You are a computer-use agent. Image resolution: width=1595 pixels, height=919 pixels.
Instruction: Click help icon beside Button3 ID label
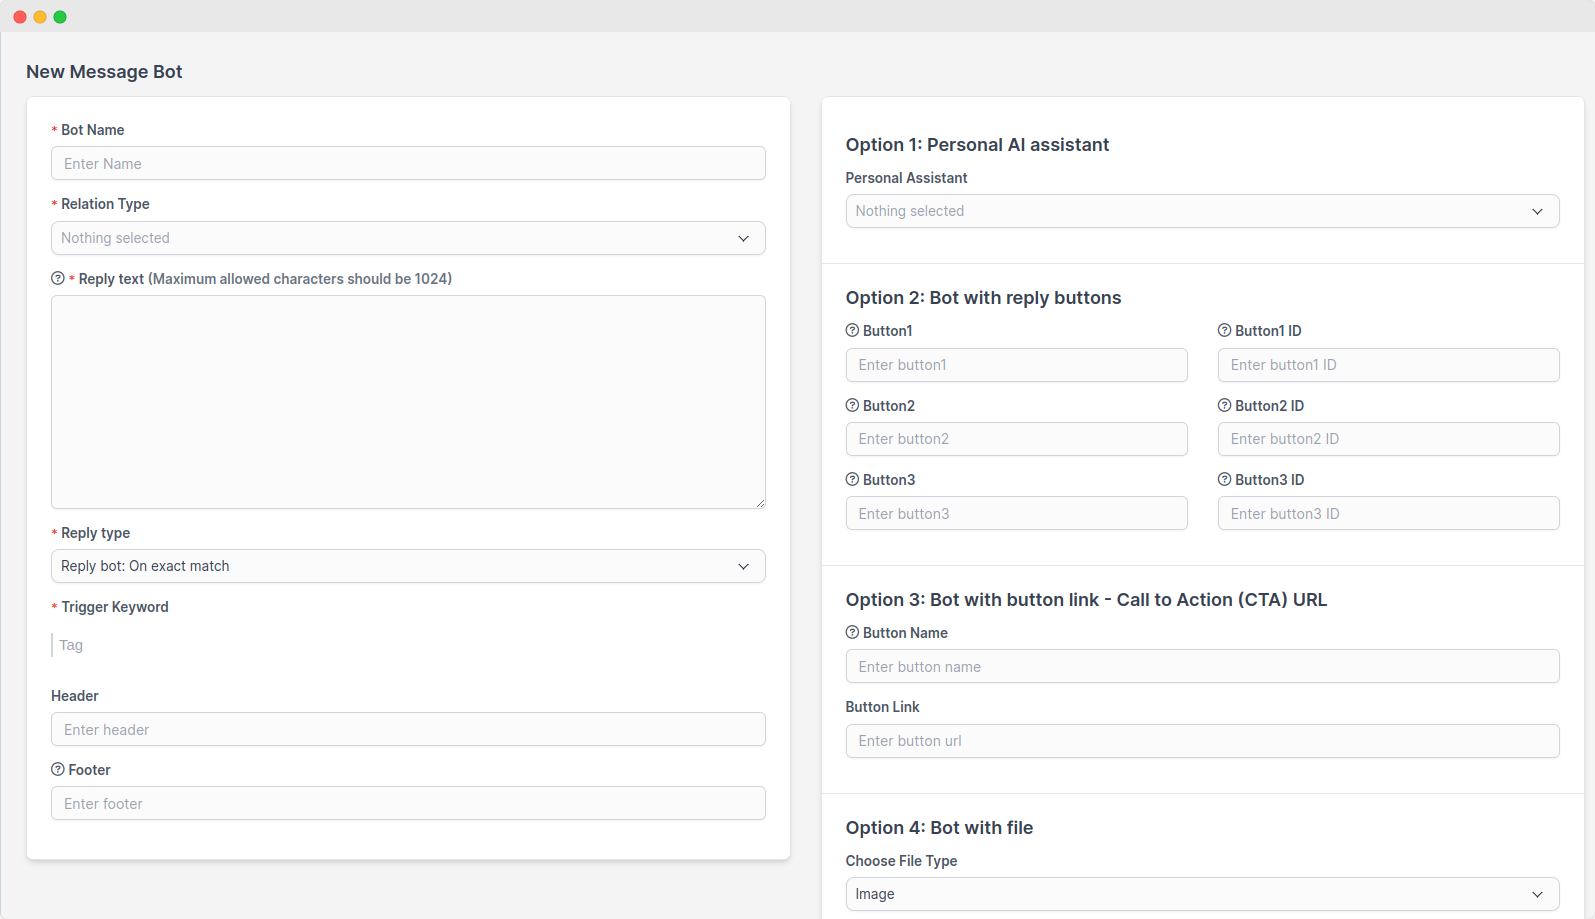coord(1224,480)
